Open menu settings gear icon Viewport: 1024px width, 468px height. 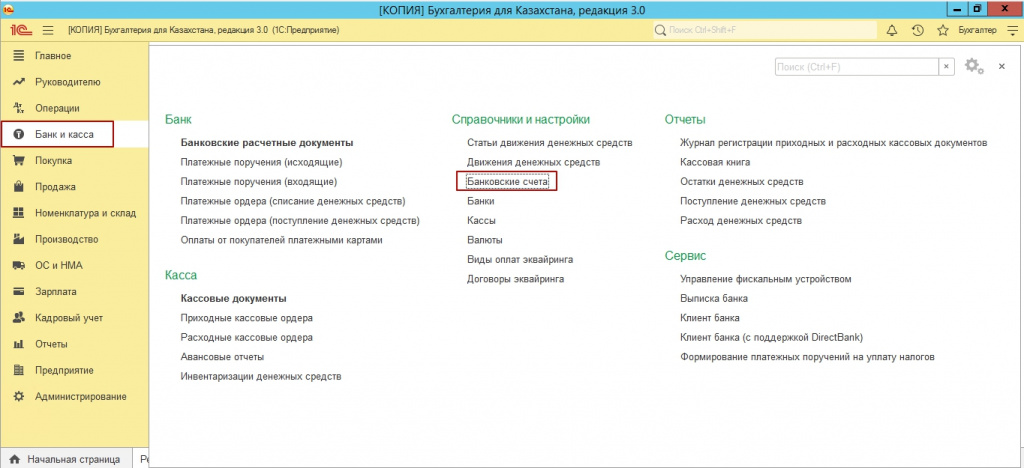pyautogui.click(x=974, y=66)
